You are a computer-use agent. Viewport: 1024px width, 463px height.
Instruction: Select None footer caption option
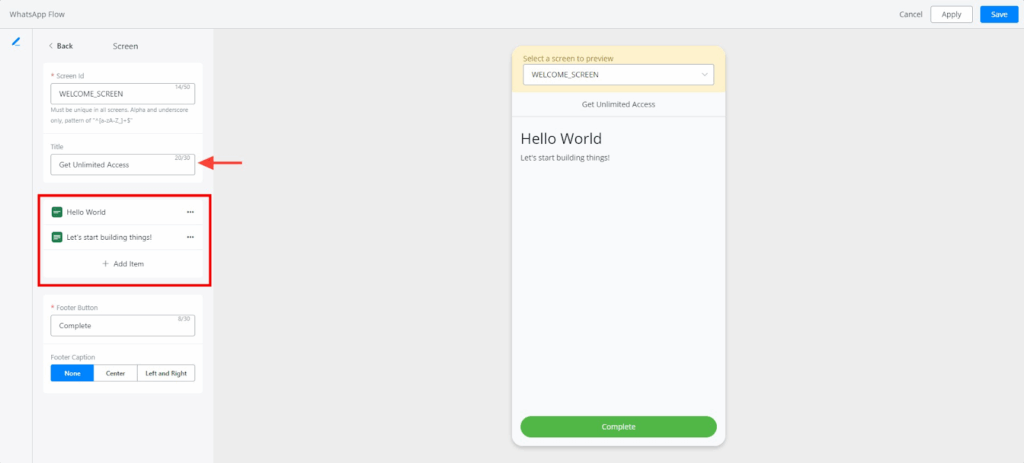click(x=72, y=373)
